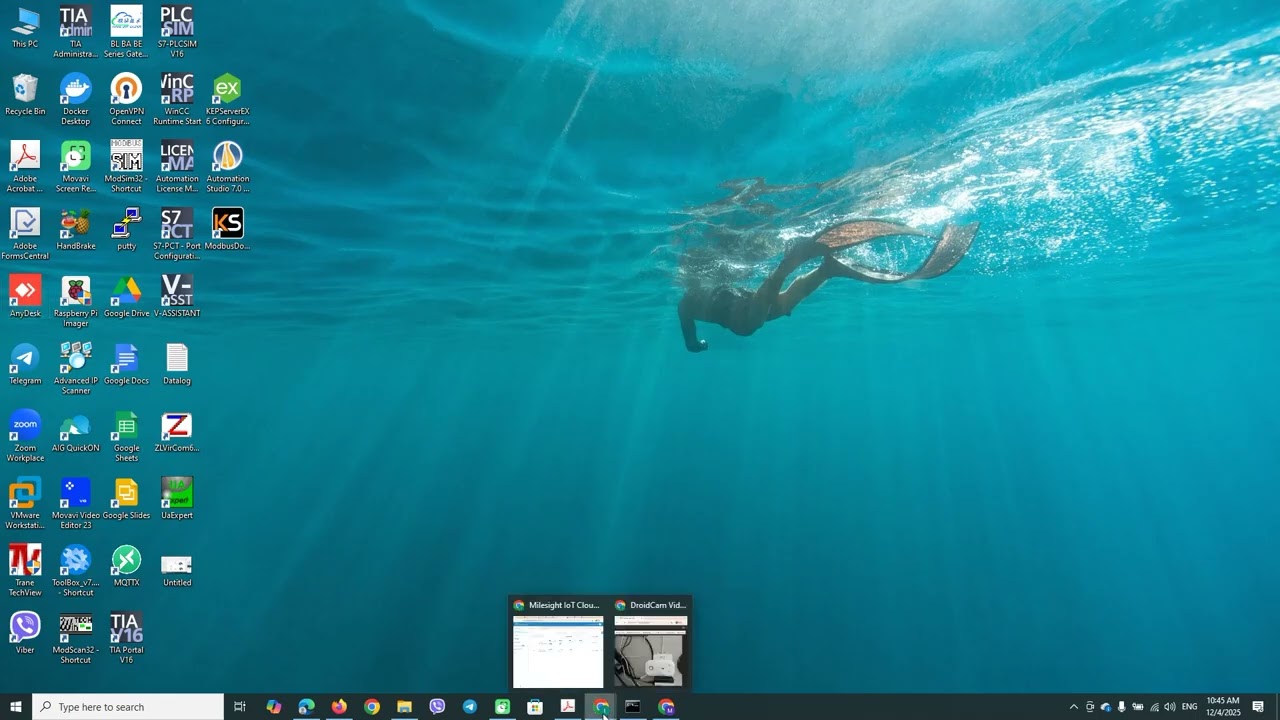Open the Windows Start menu
The image size is (1280, 720).
tap(16, 707)
